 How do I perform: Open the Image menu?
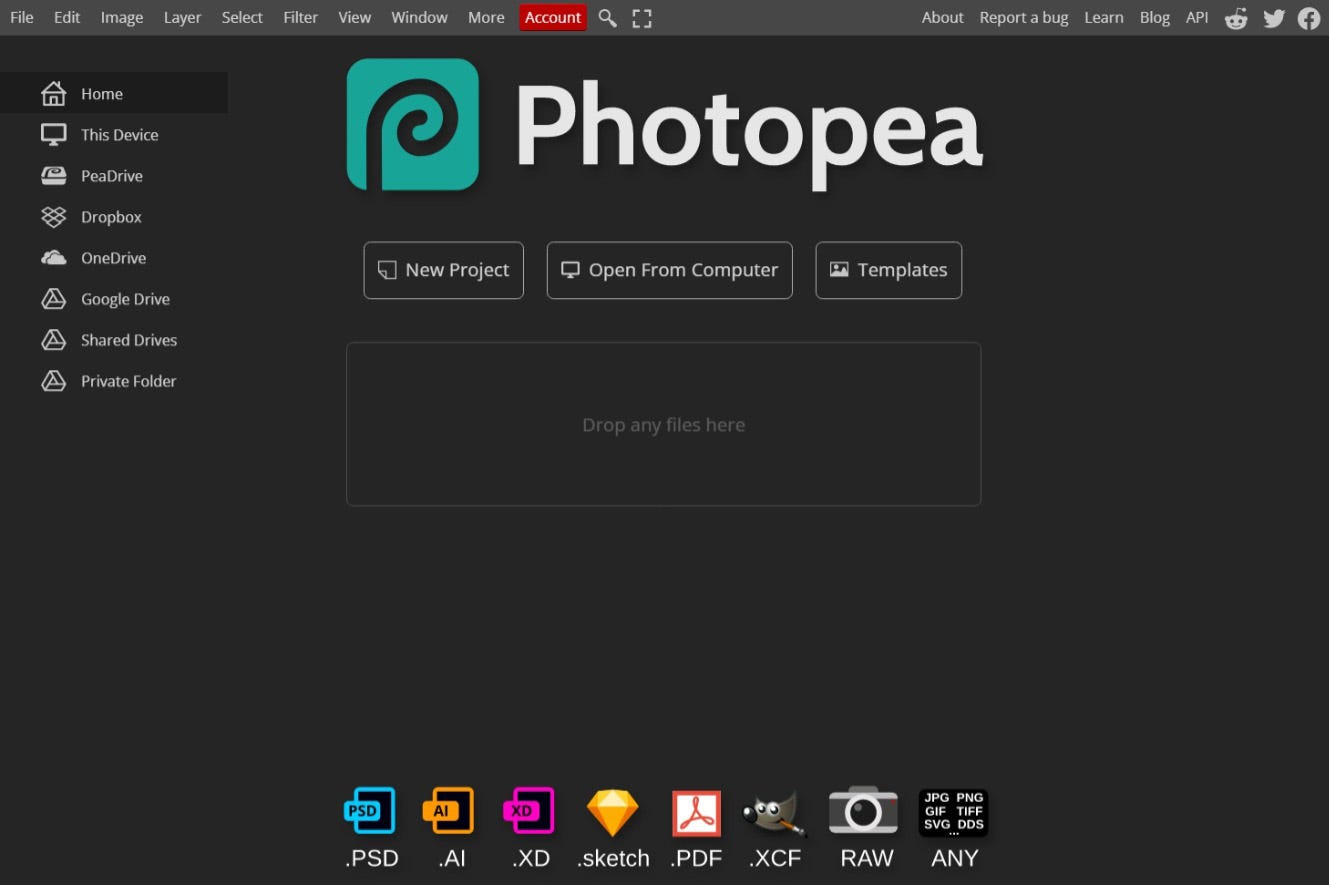point(122,17)
